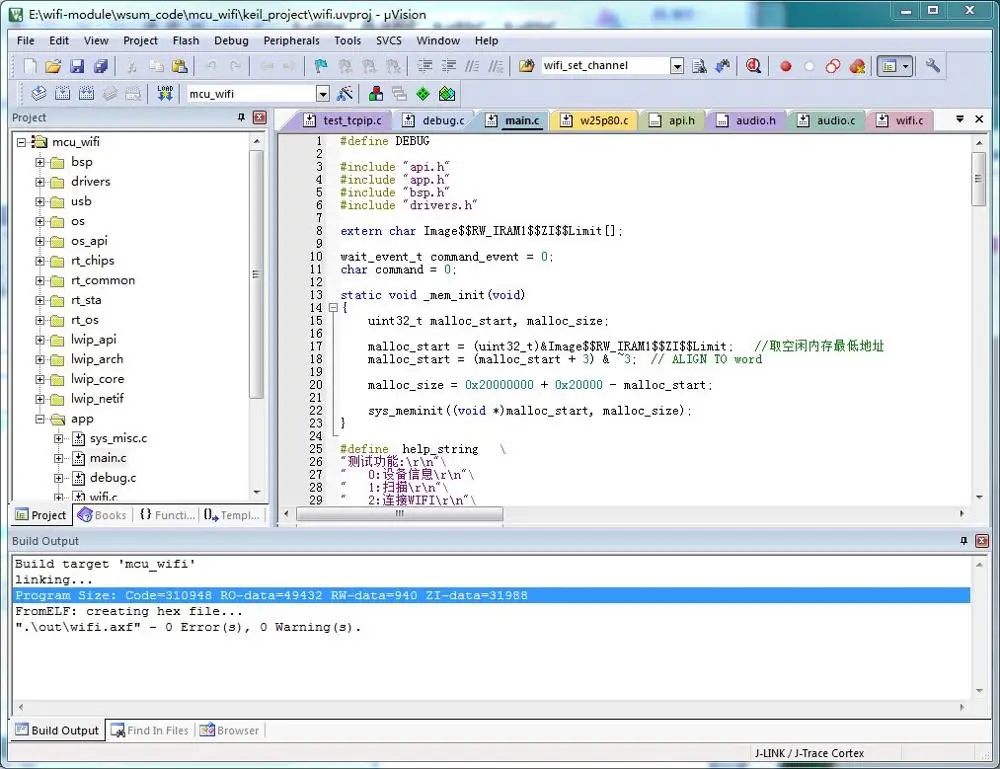Click the Save All icon
Viewport: 1000px width, 769px height.
(x=101, y=66)
